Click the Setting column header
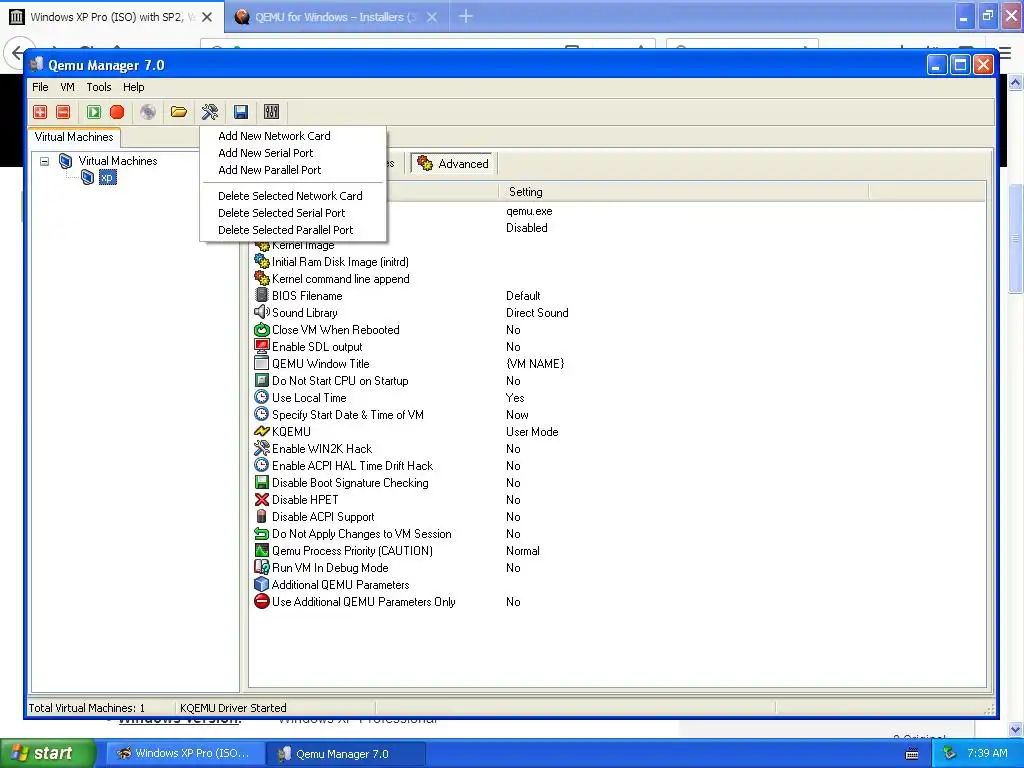1024x768 pixels. [x=684, y=192]
